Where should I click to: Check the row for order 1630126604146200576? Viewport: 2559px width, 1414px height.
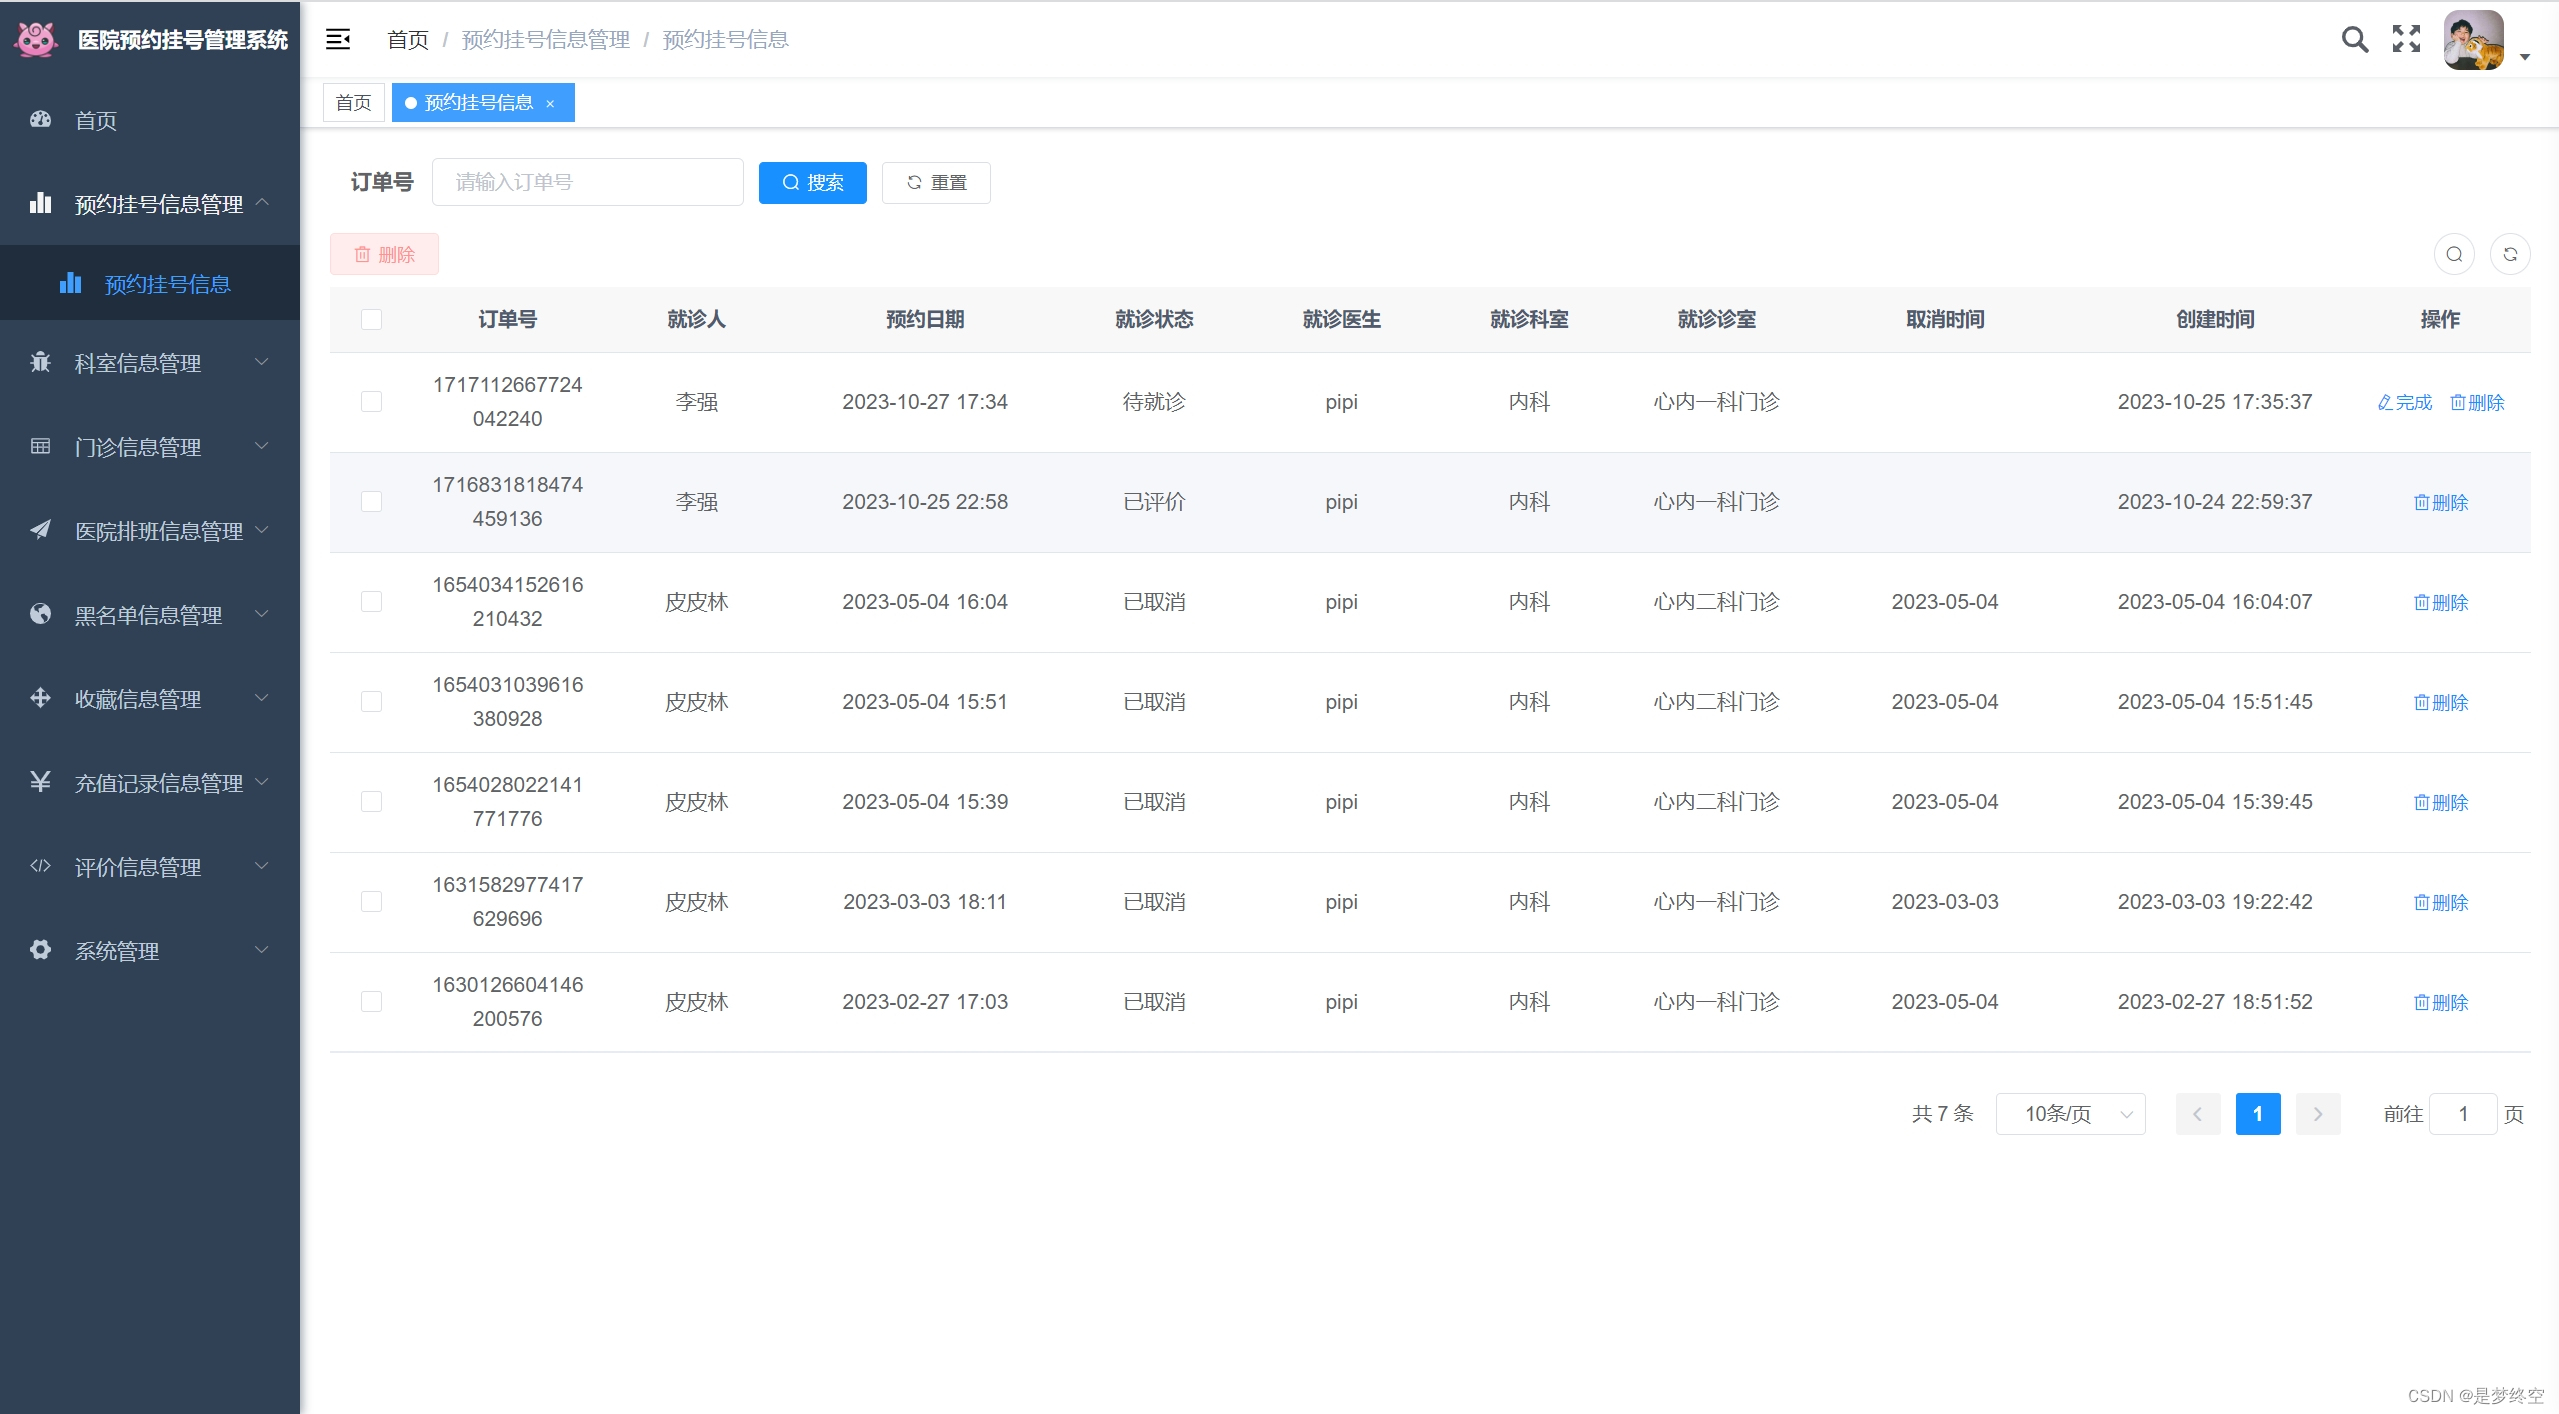[x=371, y=1002]
